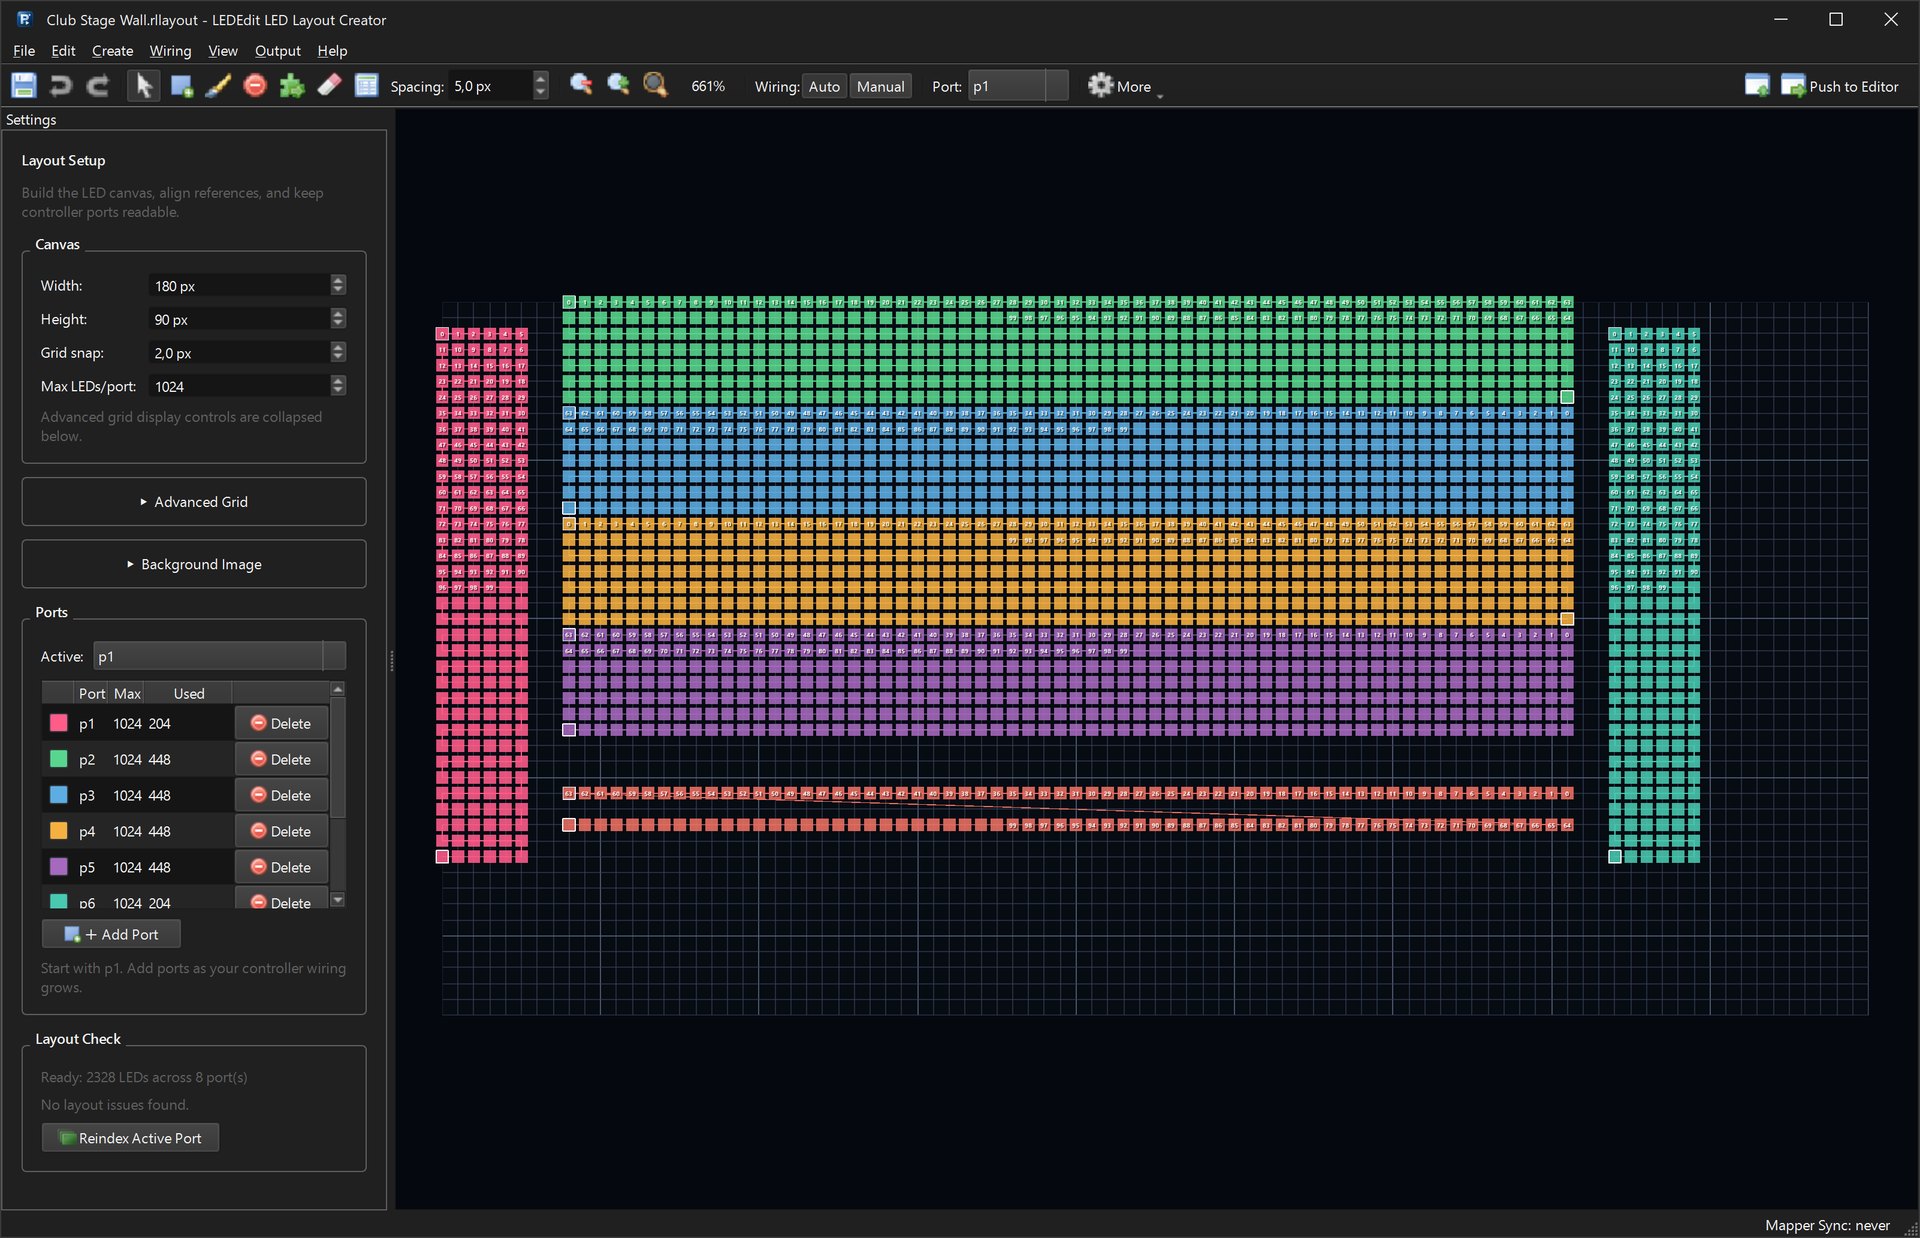Click the Add Port plus icon
This screenshot has height=1238, width=1920.
pos(73,934)
